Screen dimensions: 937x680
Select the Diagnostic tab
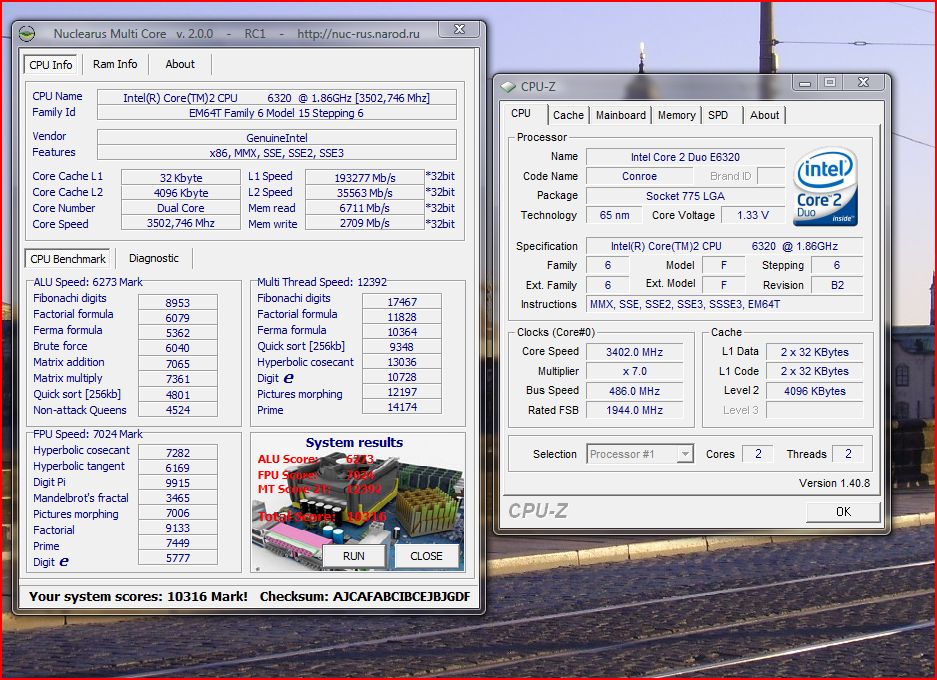point(154,258)
